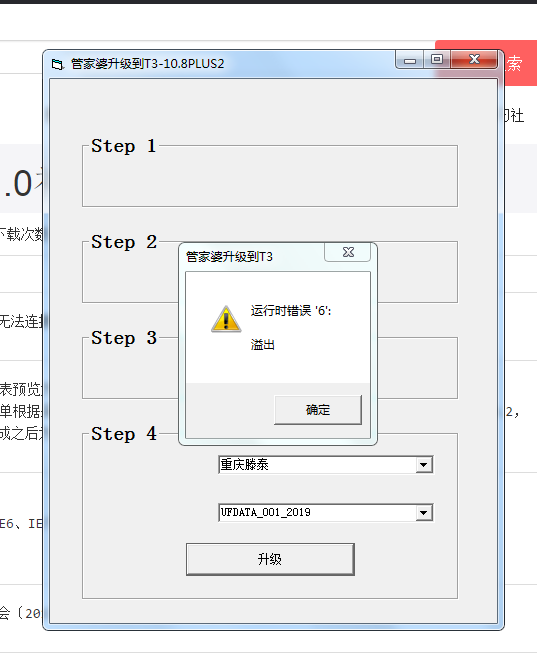The width and height of the screenshot is (537, 653).
Task: Minimize the 管家婆升级到T3-10.8PLUS2 window
Action: click(x=410, y=60)
